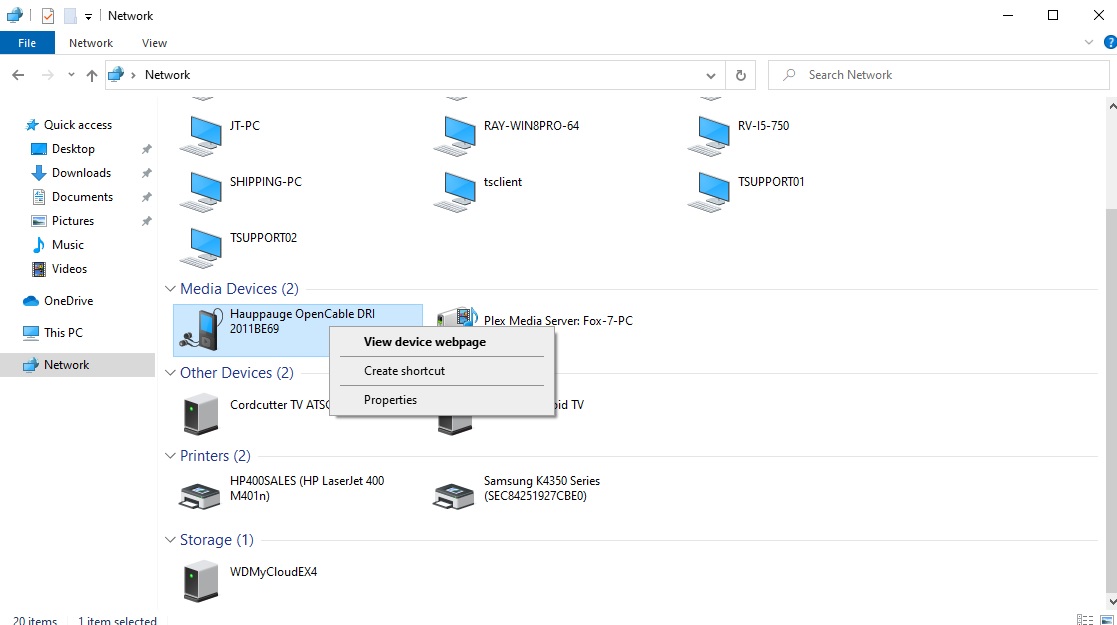Screen dimensions: 1117x625
Task: Click the refresh button in address bar
Action: tap(740, 75)
